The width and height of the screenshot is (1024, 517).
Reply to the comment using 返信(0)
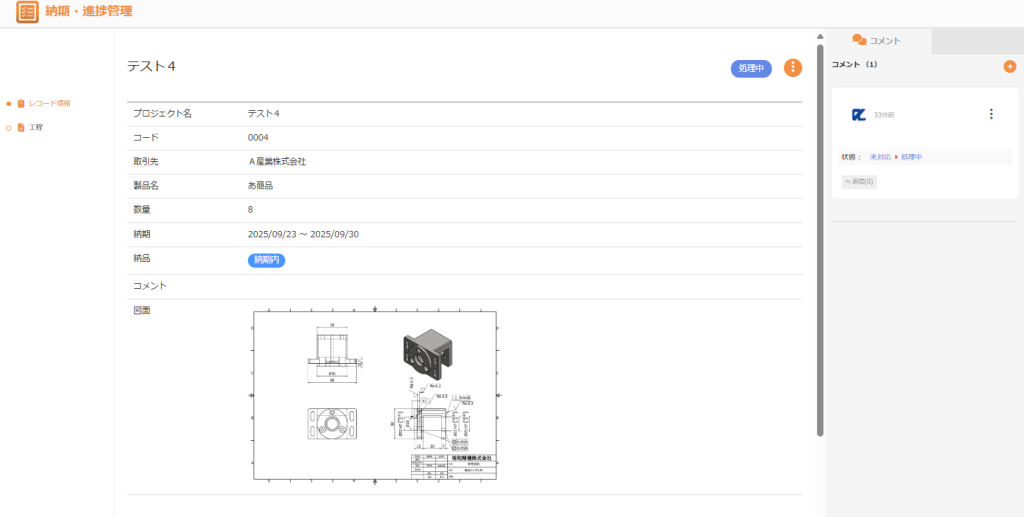(860, 182)
